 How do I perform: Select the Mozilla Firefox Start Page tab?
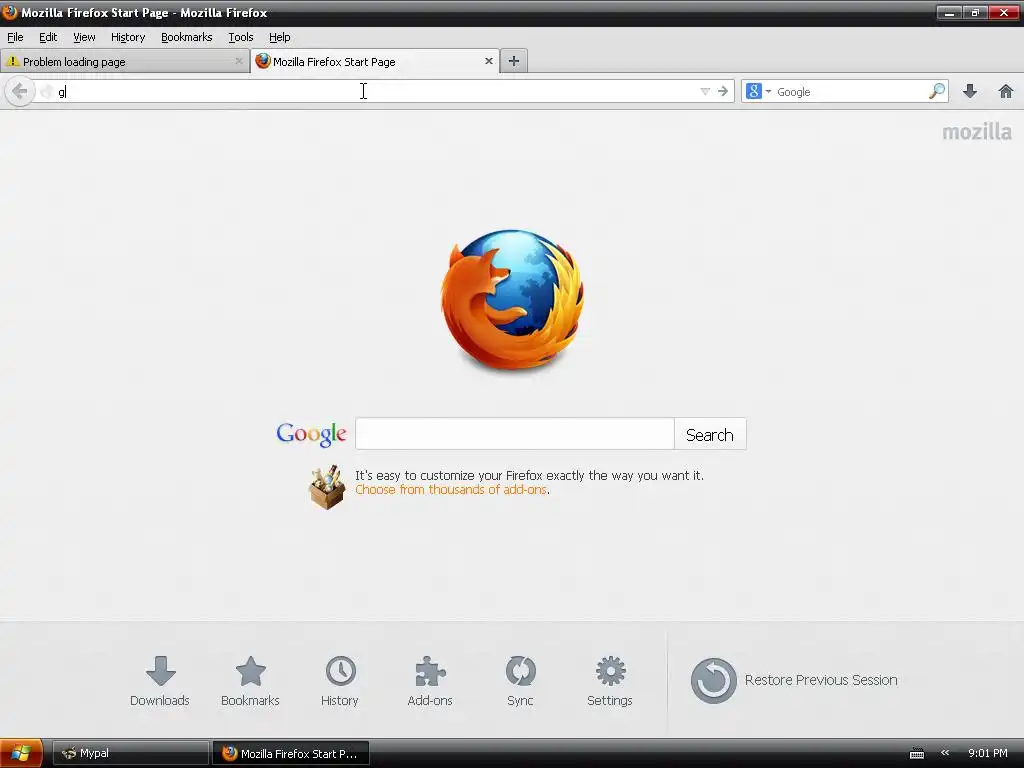click(375, 61)
